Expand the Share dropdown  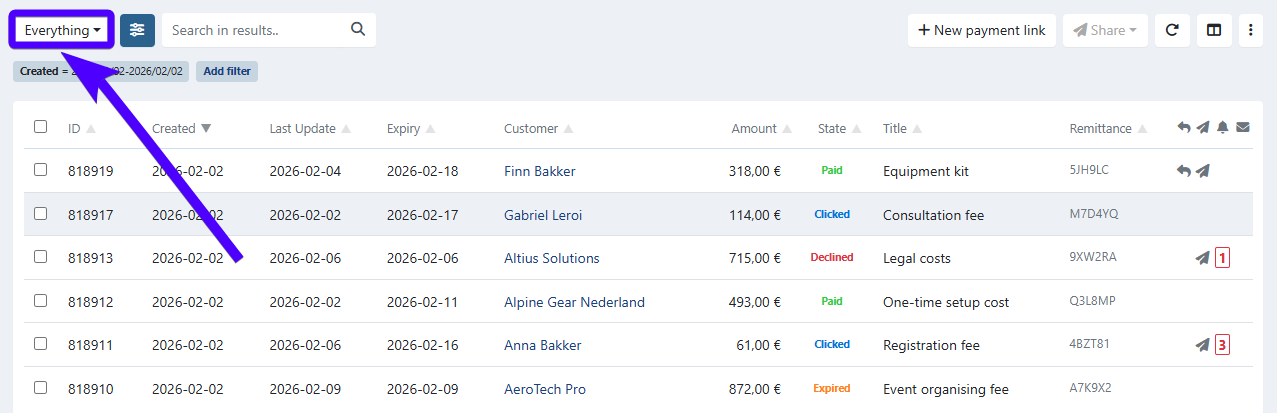1104,30
